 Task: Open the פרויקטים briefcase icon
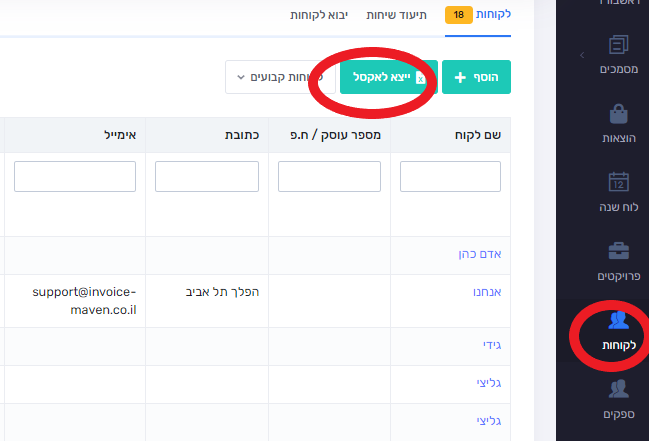coord(618,250)
